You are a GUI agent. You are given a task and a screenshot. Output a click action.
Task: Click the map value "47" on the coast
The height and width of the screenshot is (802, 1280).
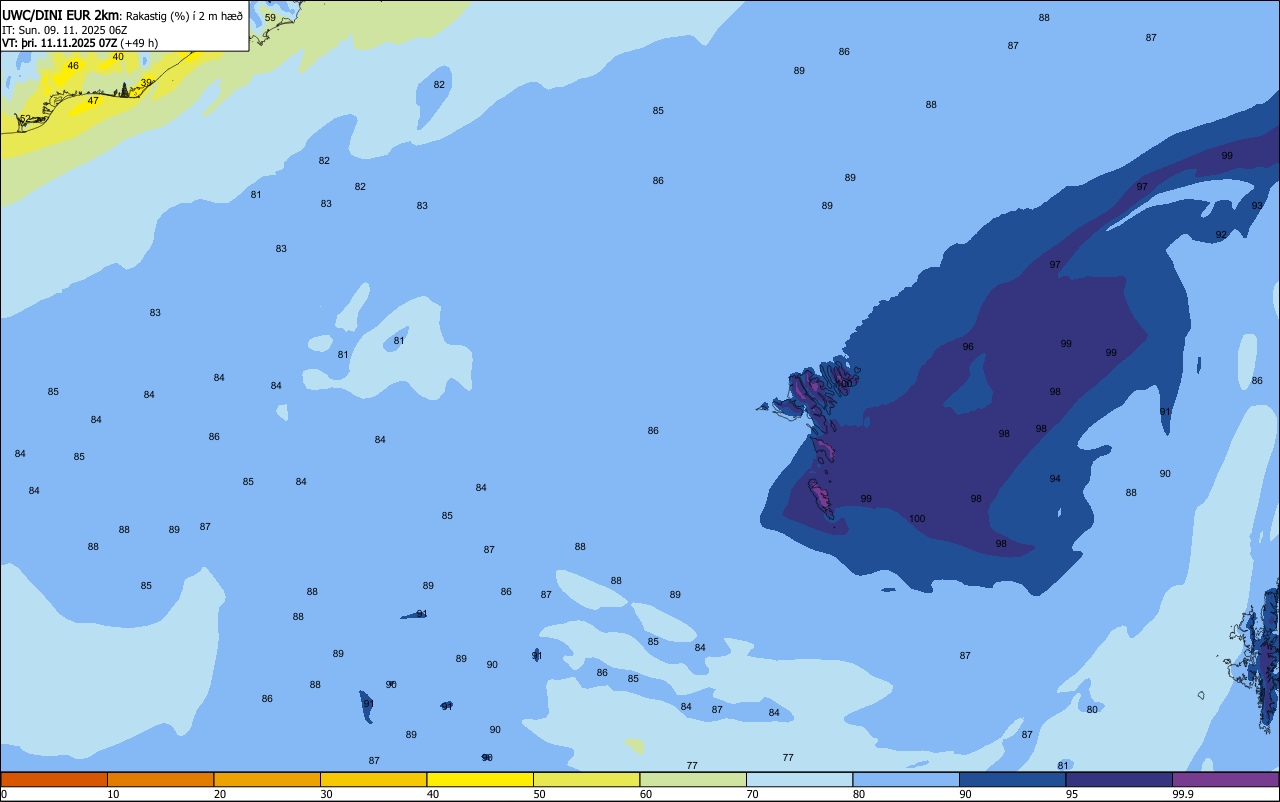93,101
